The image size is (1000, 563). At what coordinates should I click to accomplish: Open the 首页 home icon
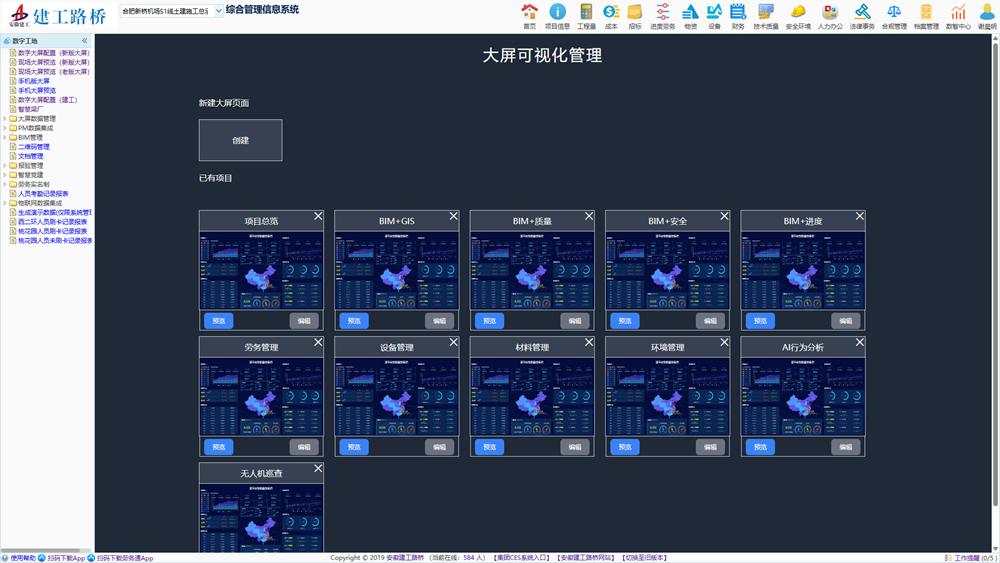coord(530,12)
